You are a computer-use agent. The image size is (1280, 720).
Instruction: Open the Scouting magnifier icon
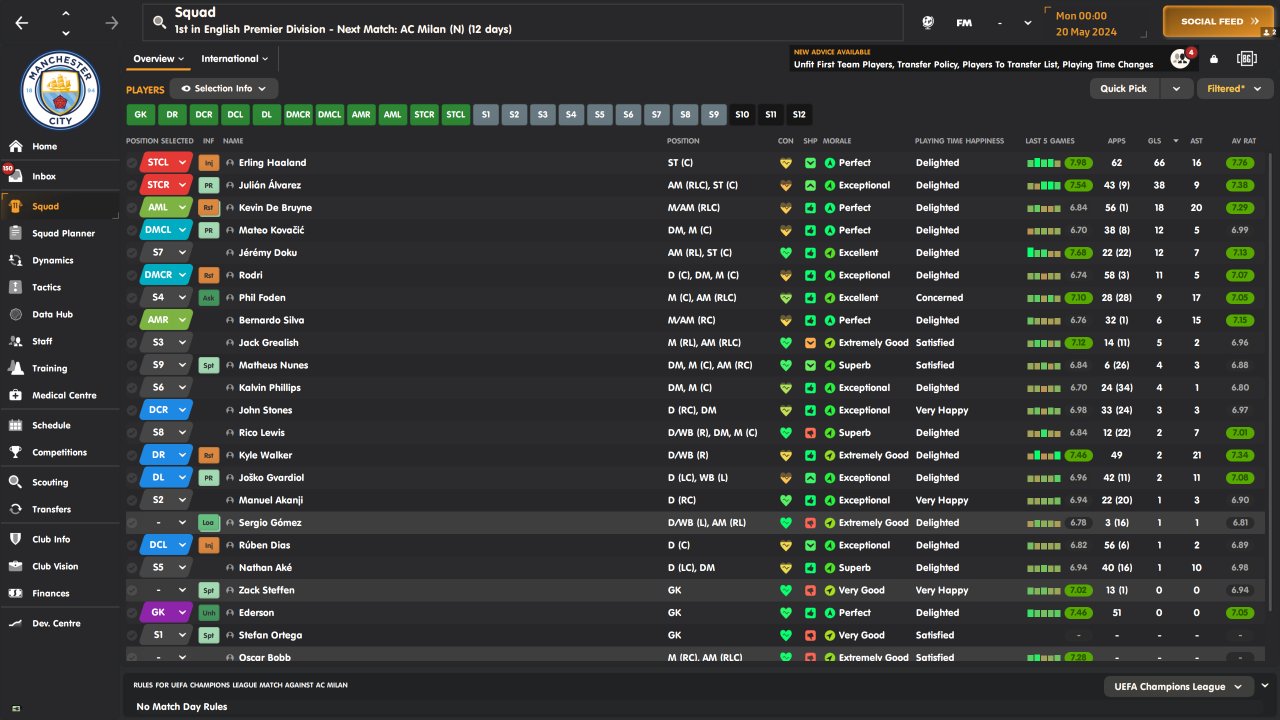pos(15,482)
